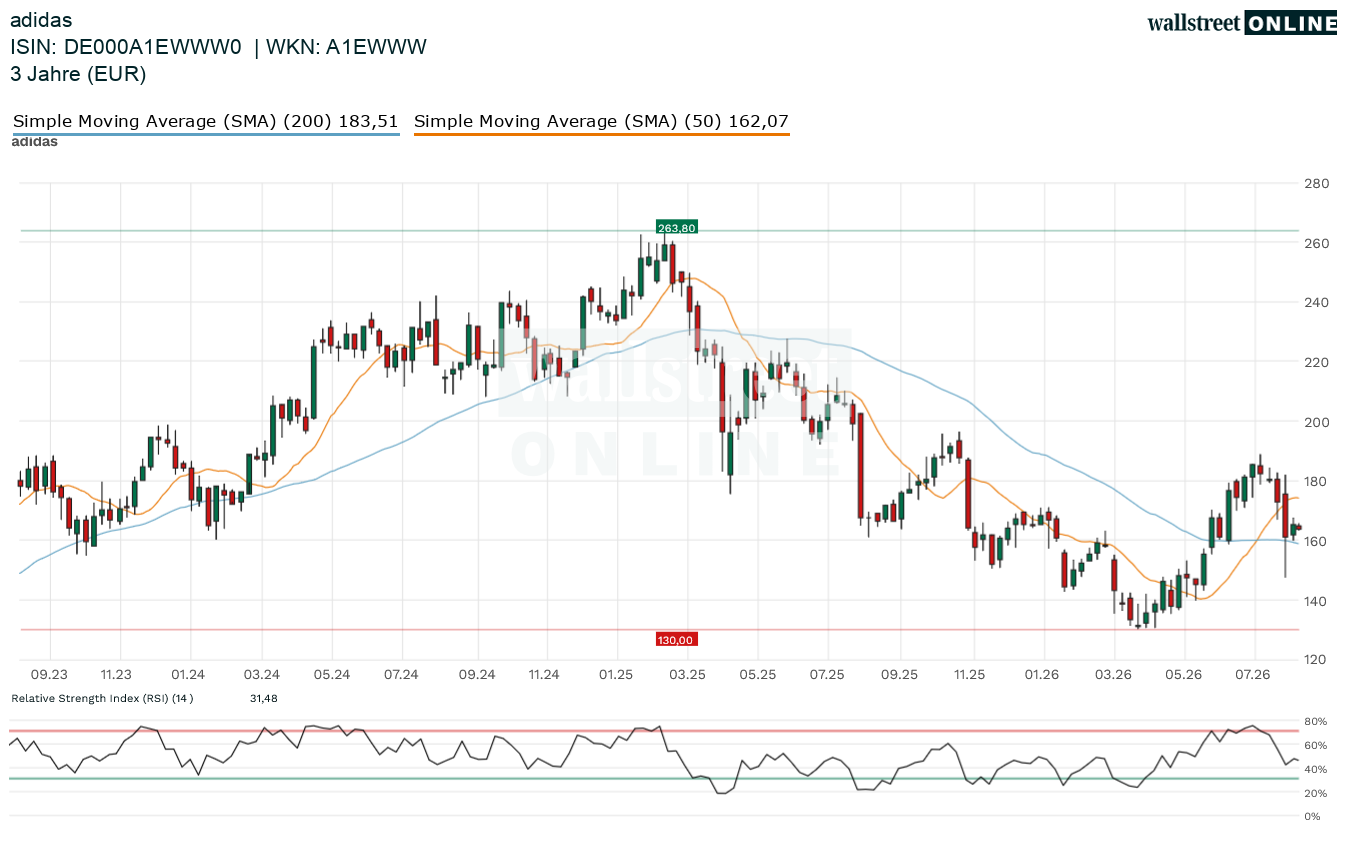Image resolution: width=1349 pixels, height=843 pixels.
Task: Click the Relative Strength Index (RSI) (14) label
Action: click(x=102, y=697)
